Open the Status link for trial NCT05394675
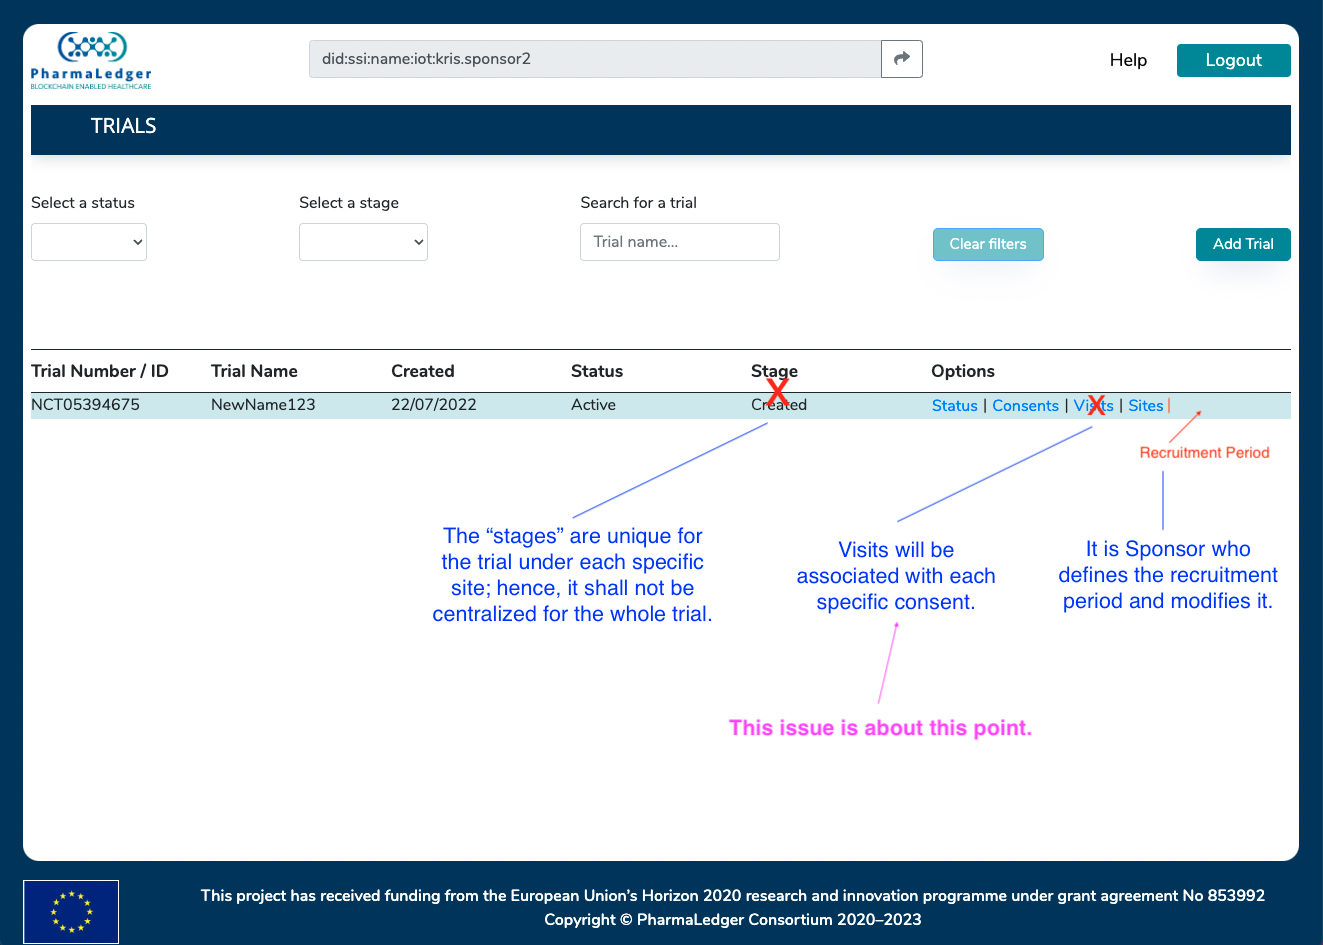1323x945 pixels. (x=954, y=405)
